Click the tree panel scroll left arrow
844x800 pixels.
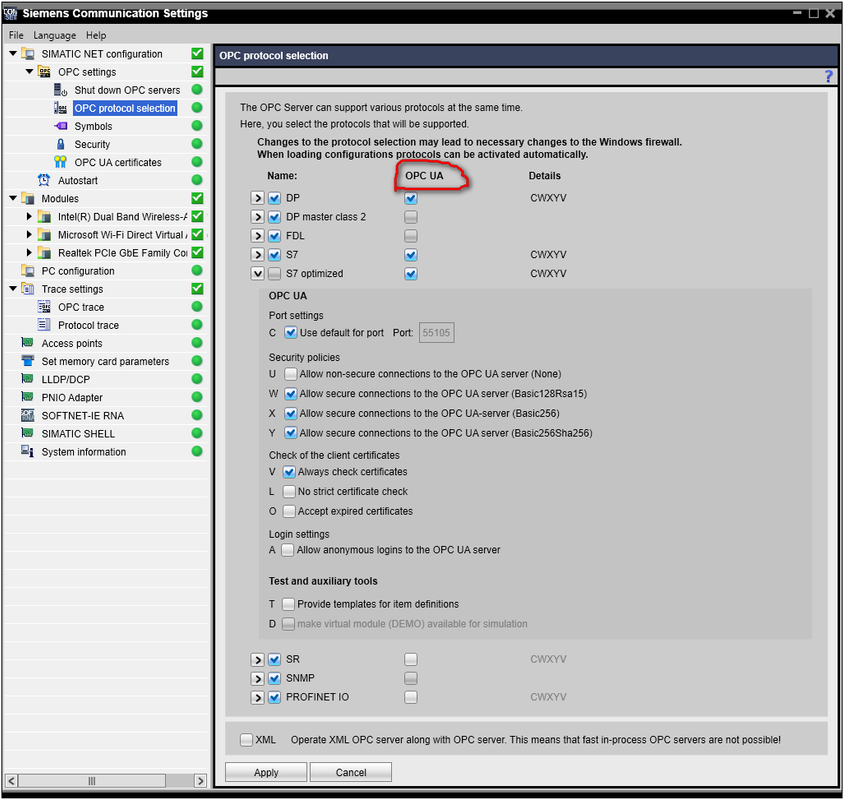(11, 781)
